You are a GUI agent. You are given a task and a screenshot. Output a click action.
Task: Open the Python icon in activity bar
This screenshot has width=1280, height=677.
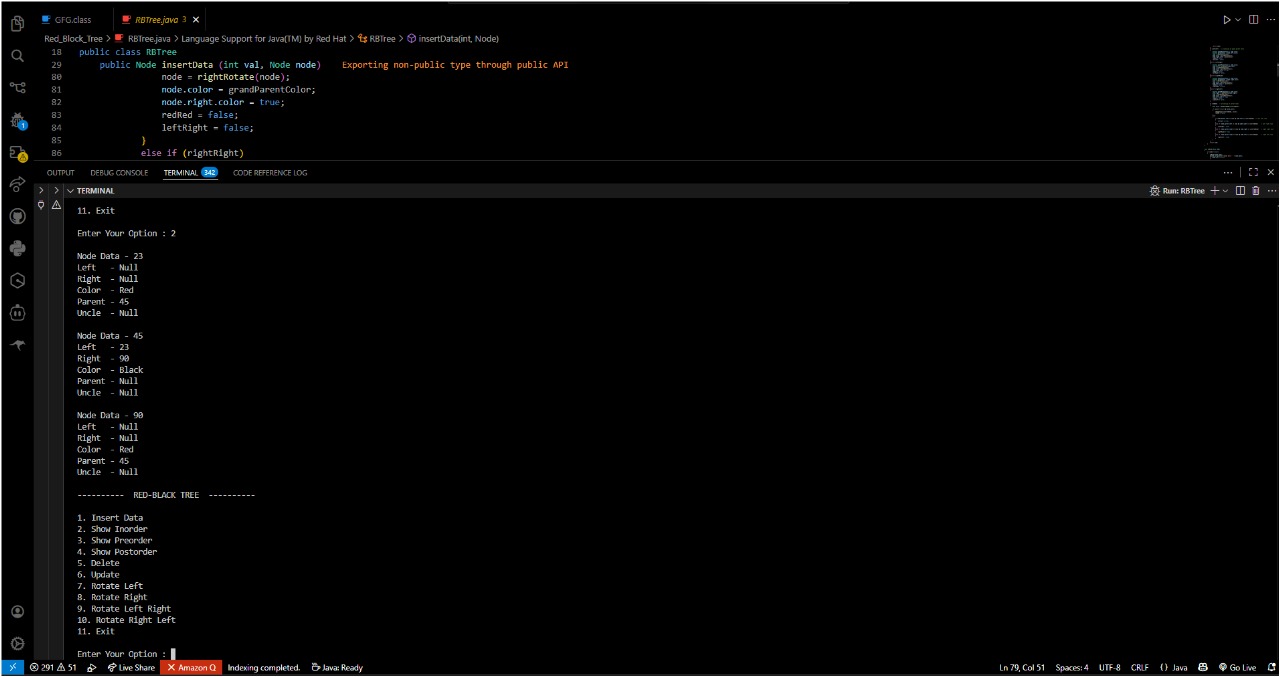[17, 248]
